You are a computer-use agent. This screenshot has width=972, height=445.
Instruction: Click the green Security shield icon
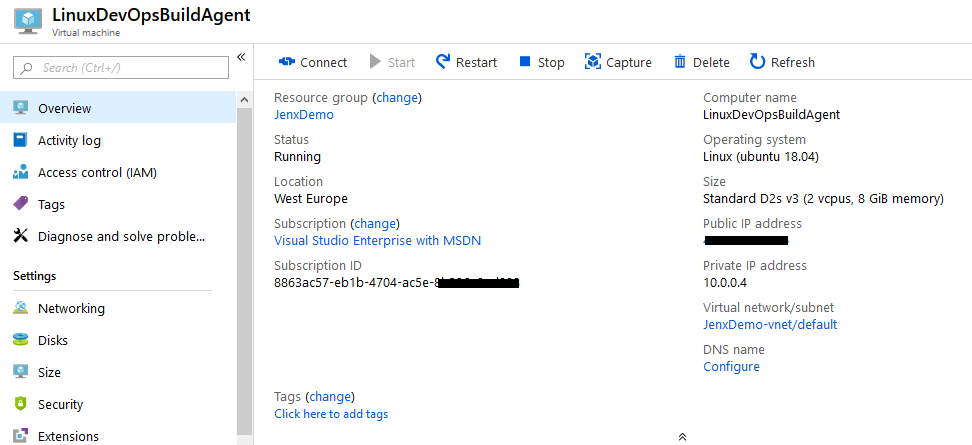click(x=20, y=404)
